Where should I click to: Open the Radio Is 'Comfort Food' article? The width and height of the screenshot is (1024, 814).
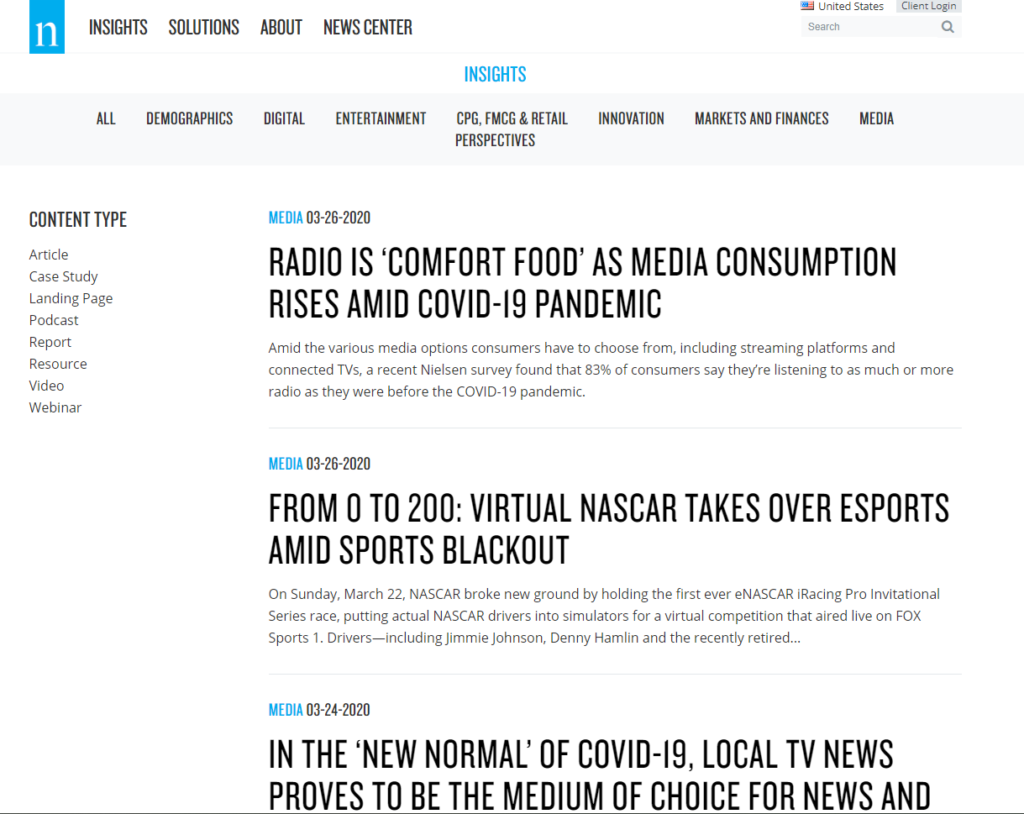583,283
